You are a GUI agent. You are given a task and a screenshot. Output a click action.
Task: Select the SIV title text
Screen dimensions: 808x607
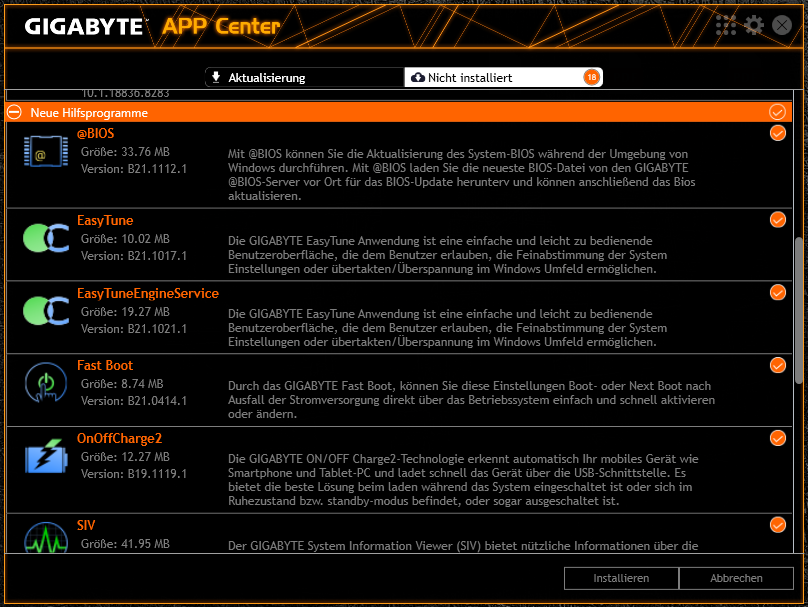coord(86,525)
